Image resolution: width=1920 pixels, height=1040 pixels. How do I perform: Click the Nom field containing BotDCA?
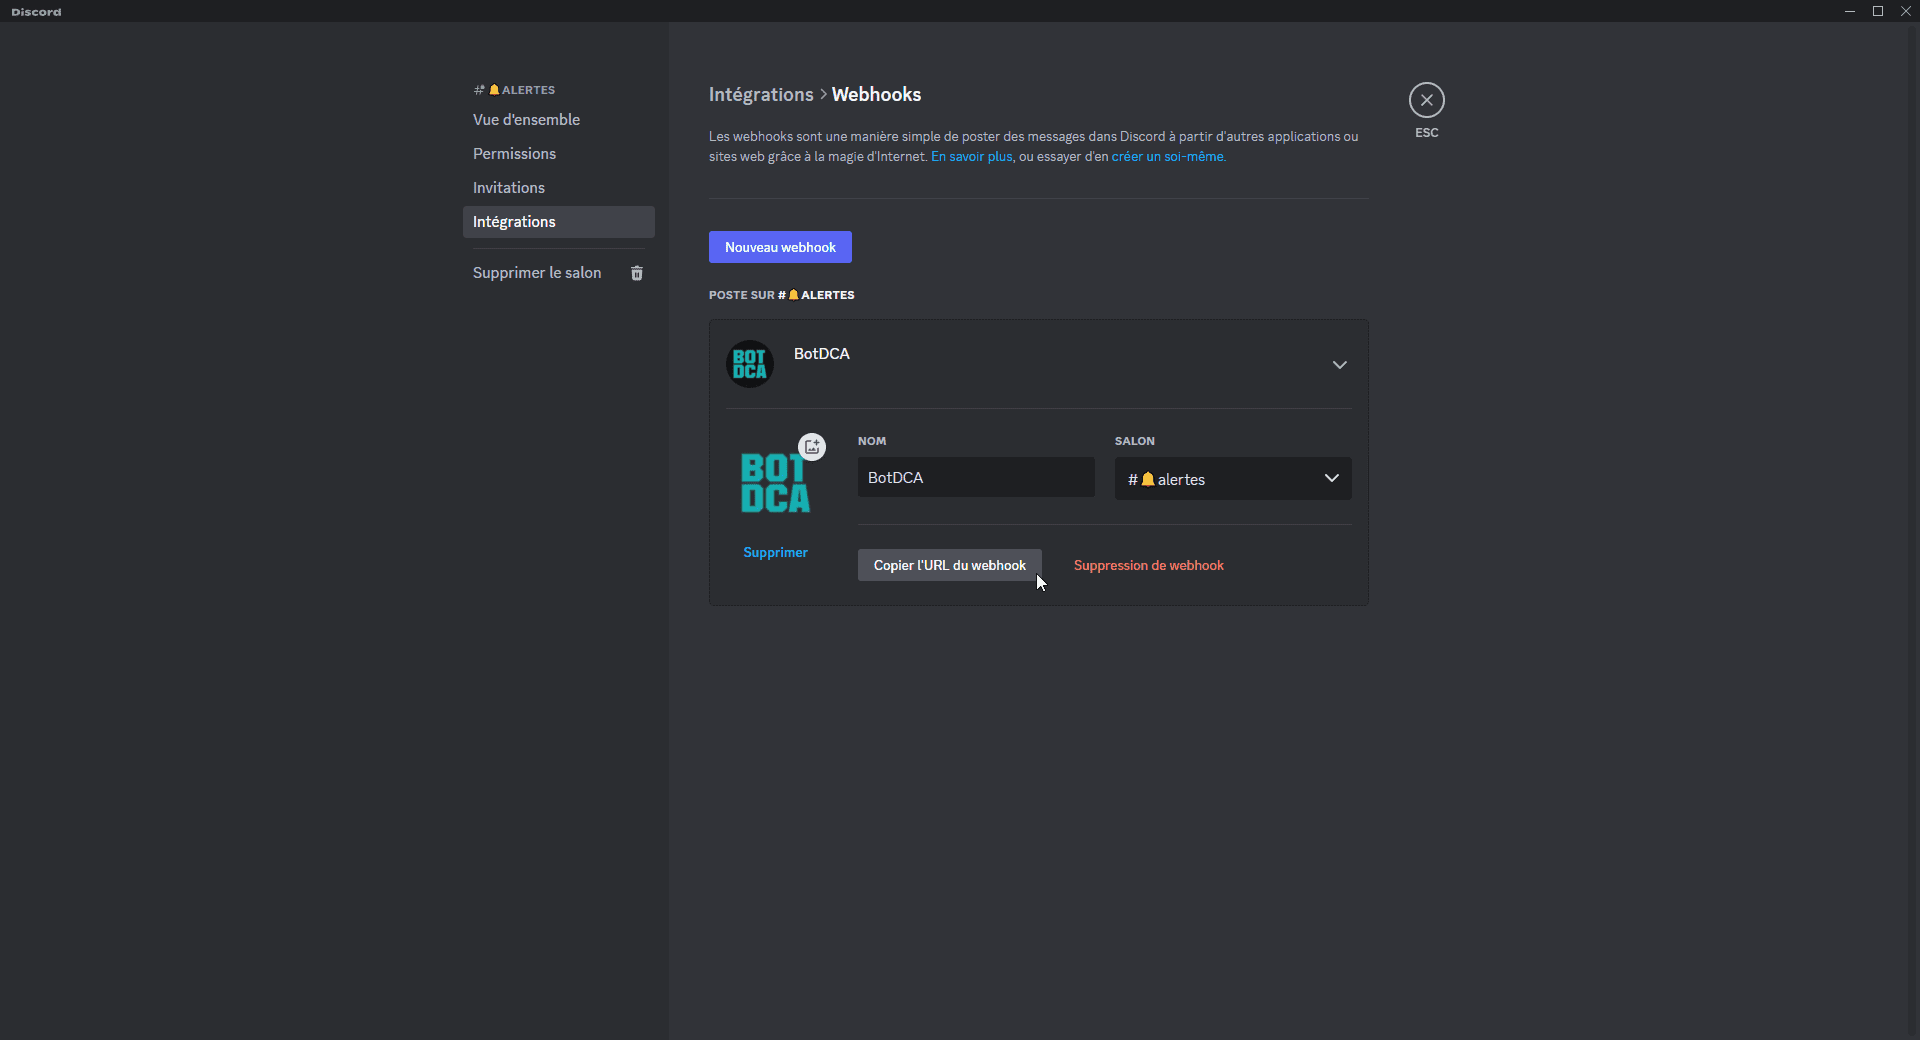[975, 478]
